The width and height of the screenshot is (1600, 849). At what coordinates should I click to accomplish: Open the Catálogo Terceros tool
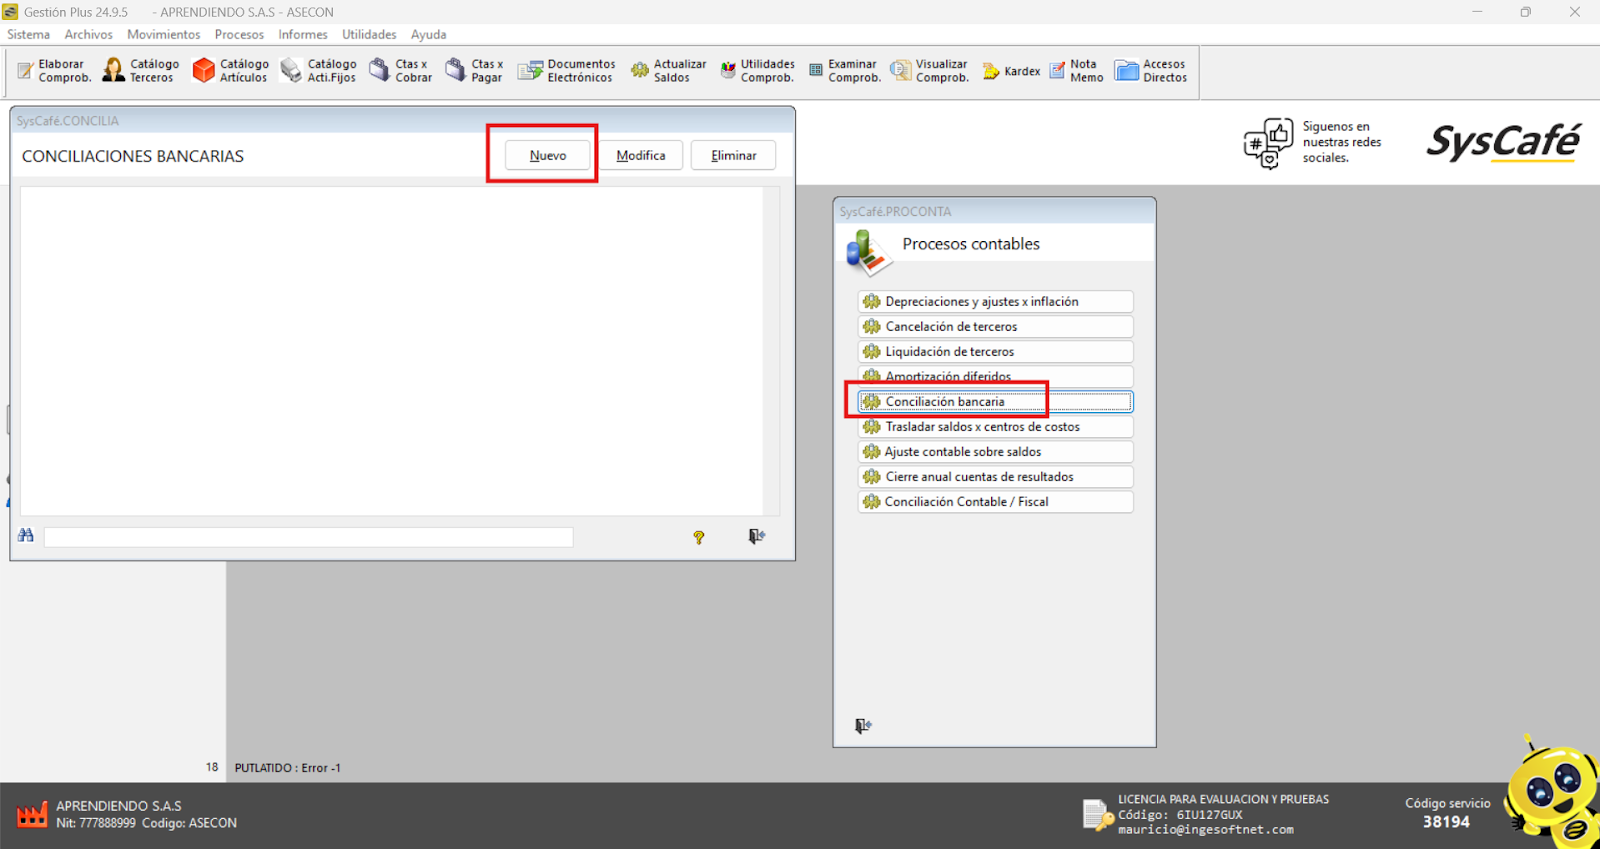(x=141, y=71)
